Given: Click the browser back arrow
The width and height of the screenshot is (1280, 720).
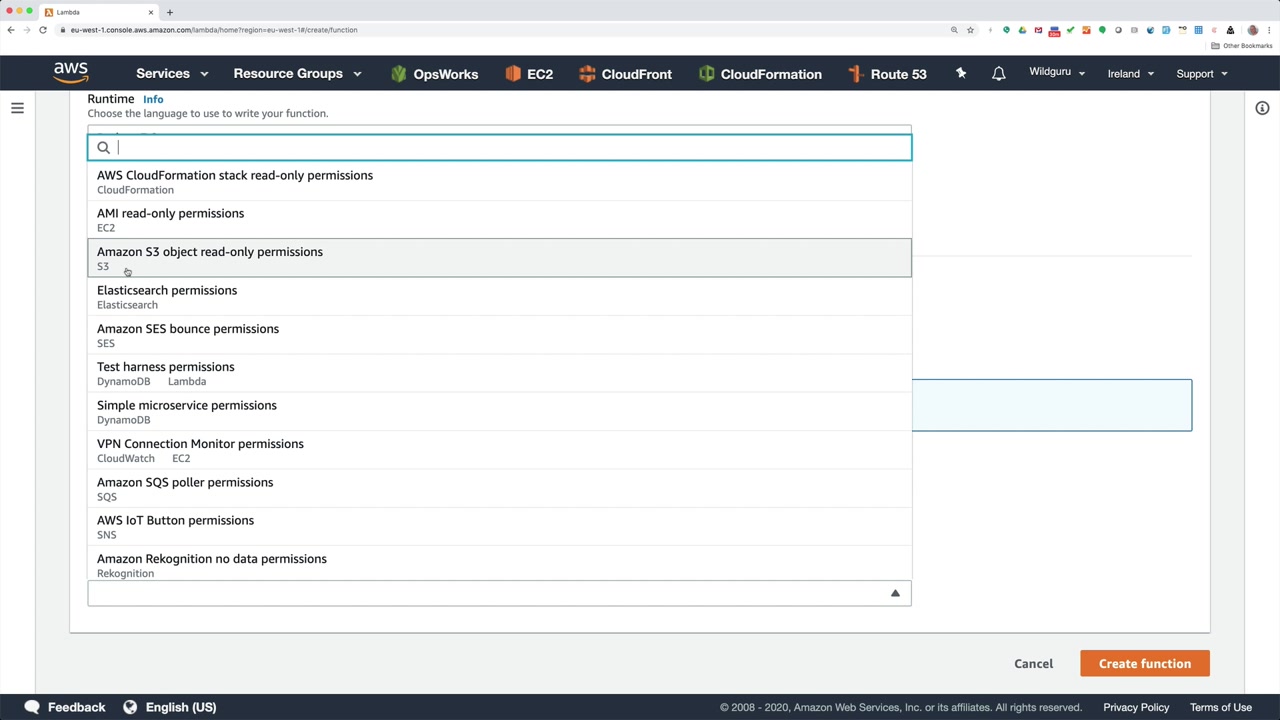Looking at the screenshot, I should 11,30.
